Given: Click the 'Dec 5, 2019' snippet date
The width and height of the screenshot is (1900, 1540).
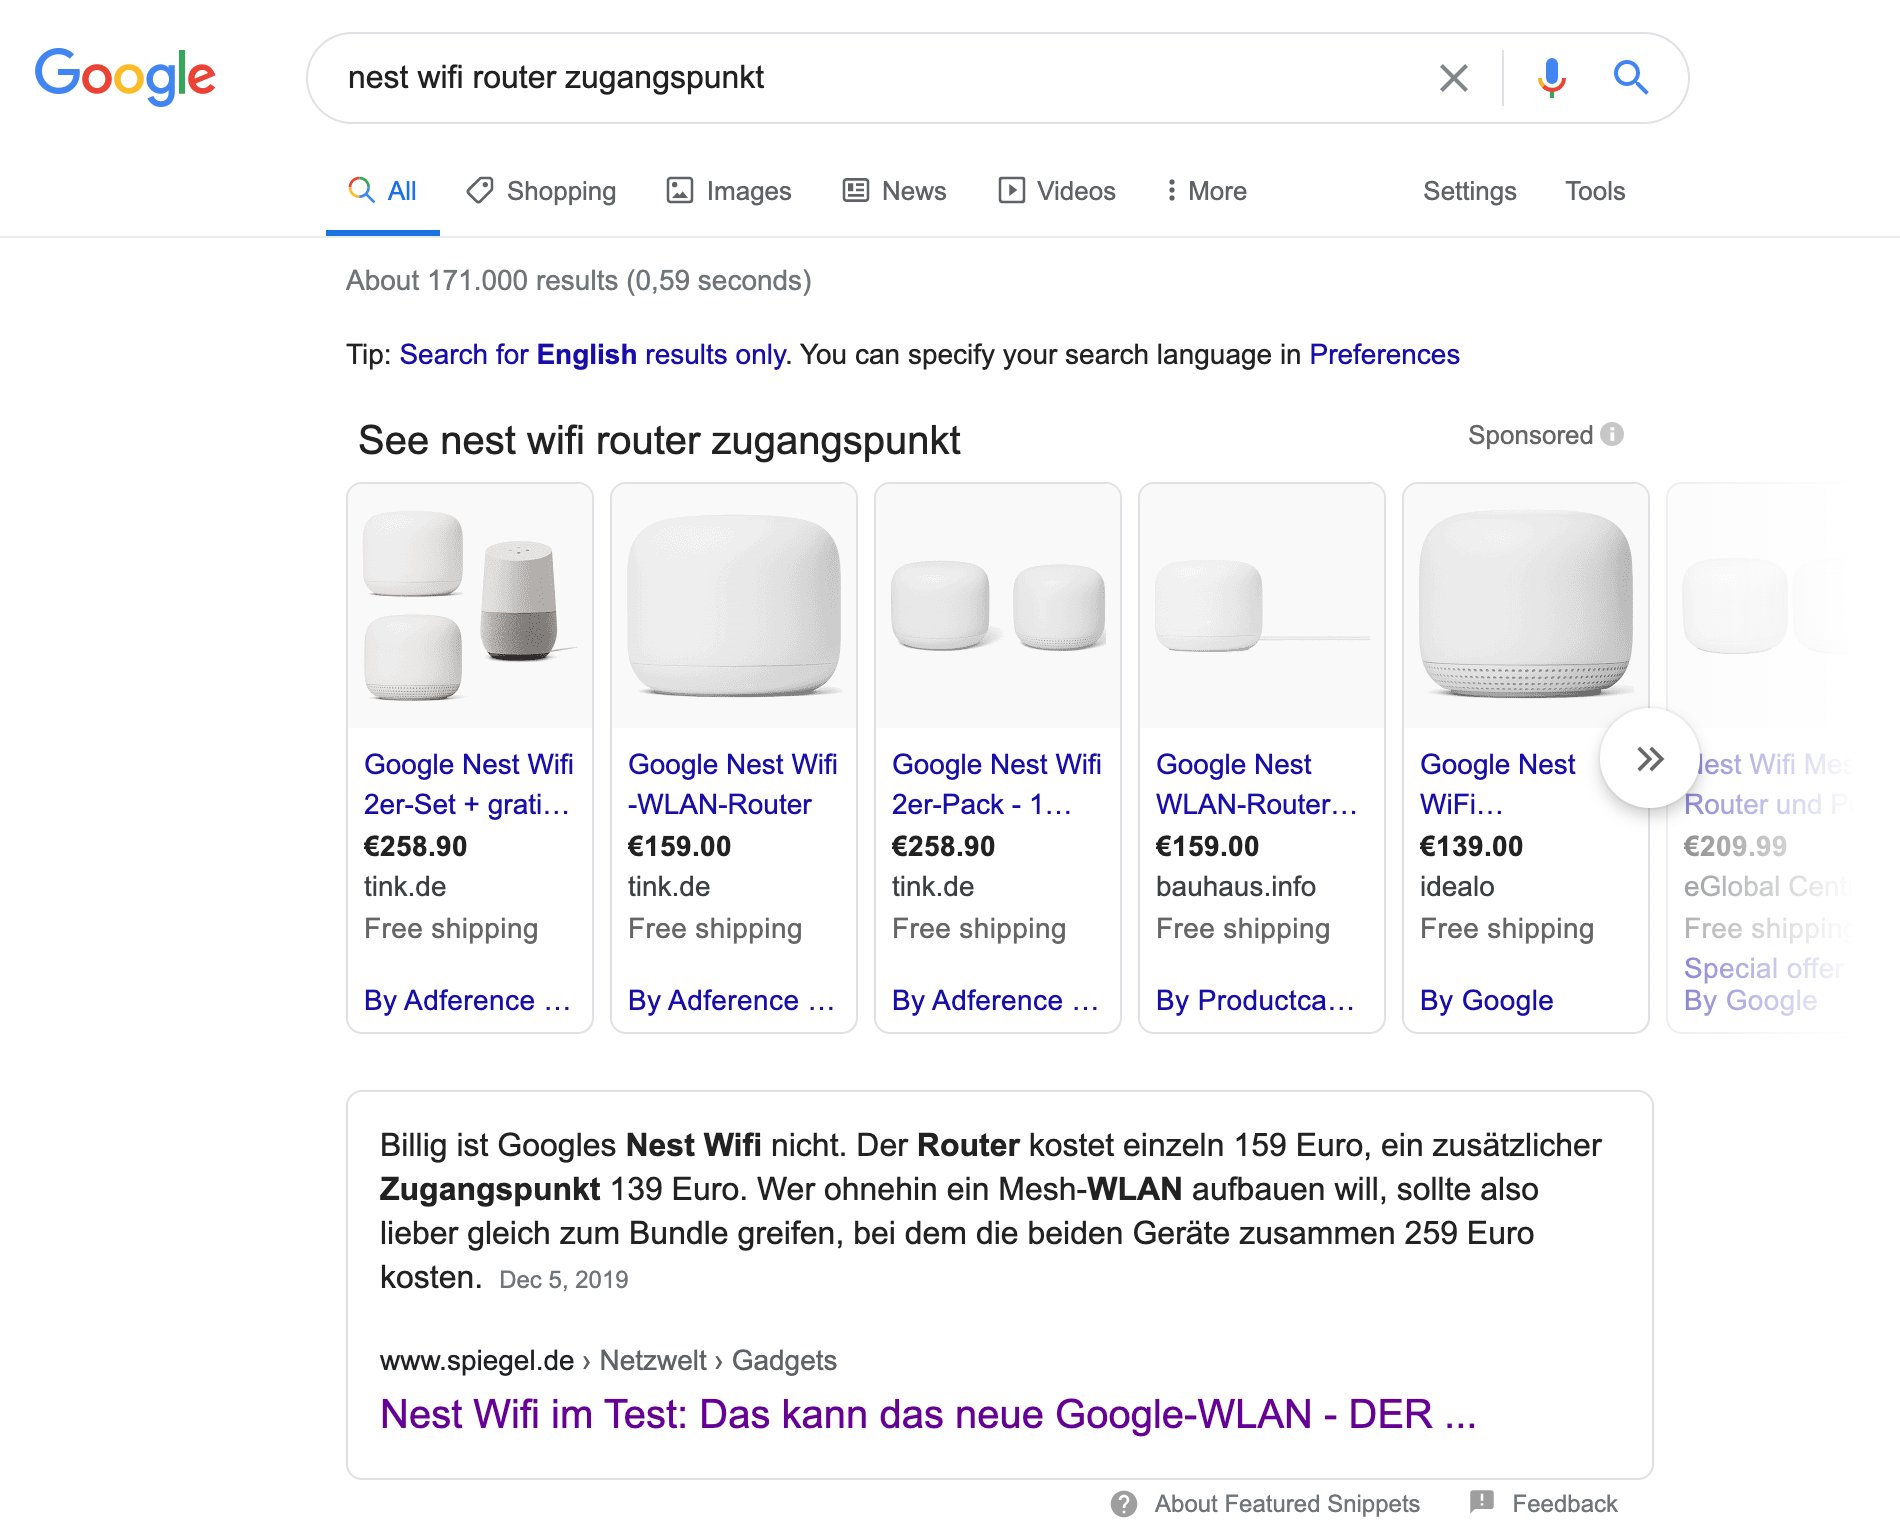Looking at the screenshot, I should pos(564,1280).
